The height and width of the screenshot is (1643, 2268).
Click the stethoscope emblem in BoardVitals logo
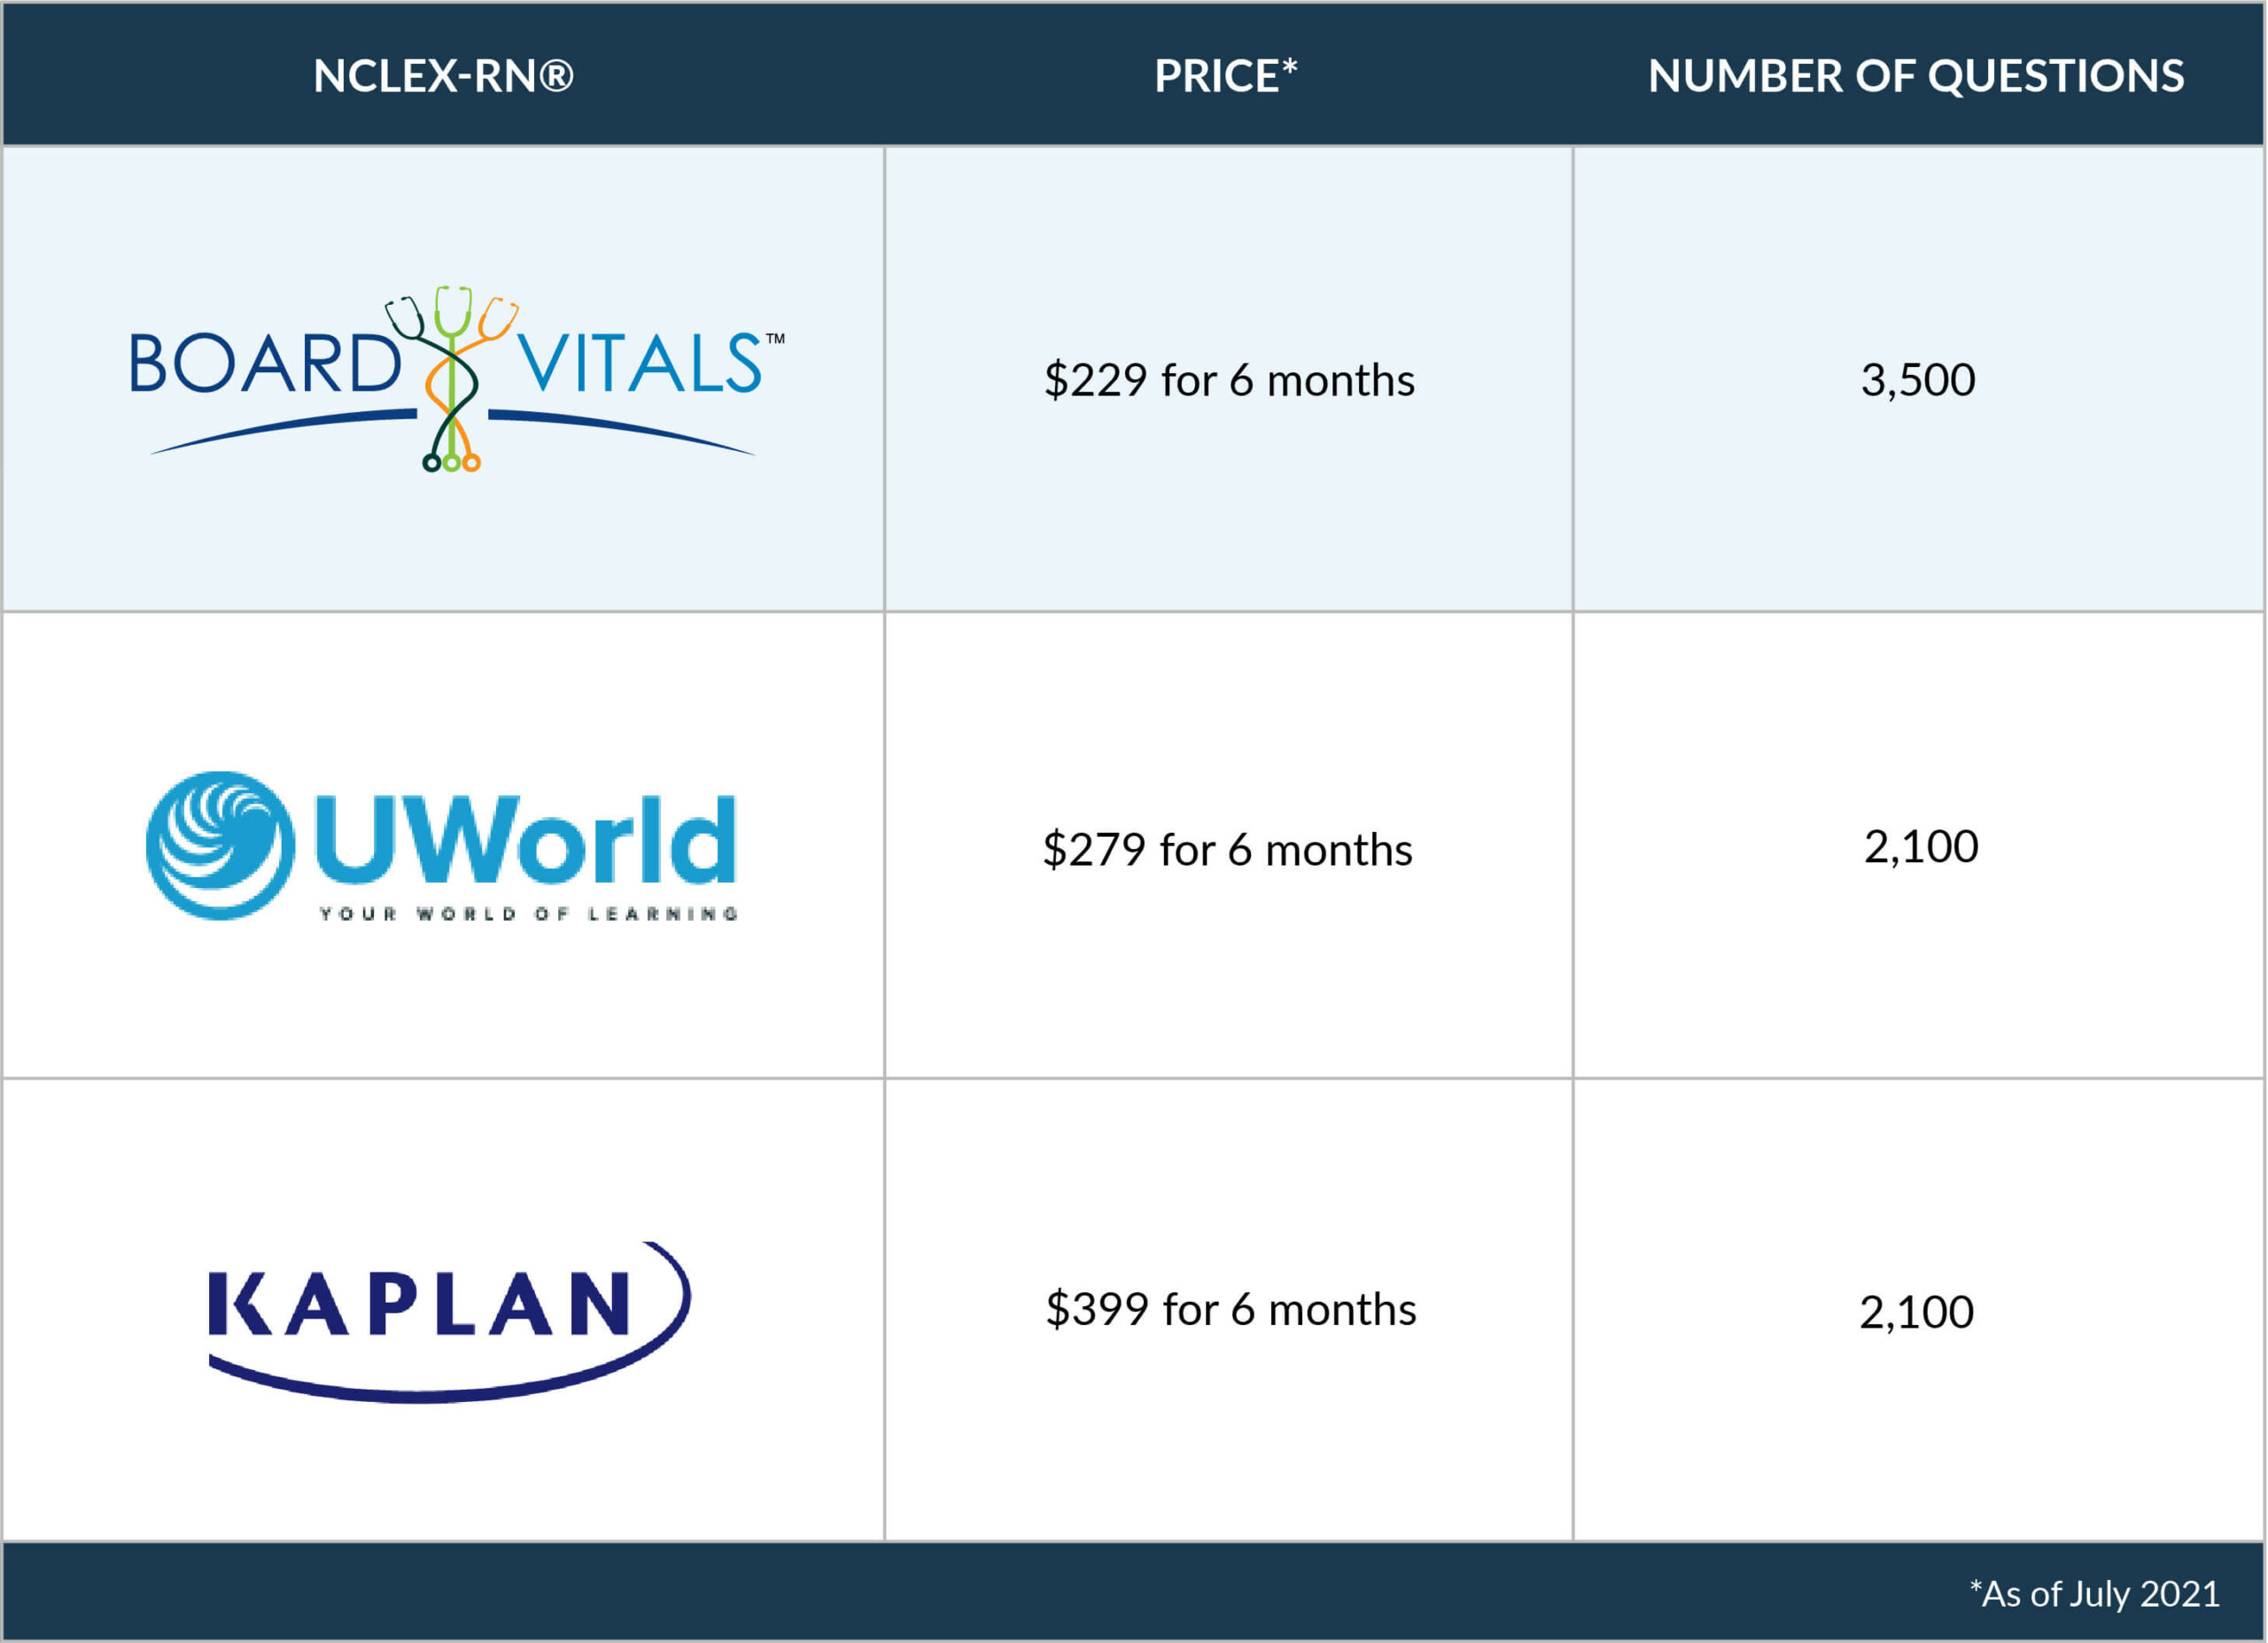tap(452, 379)
